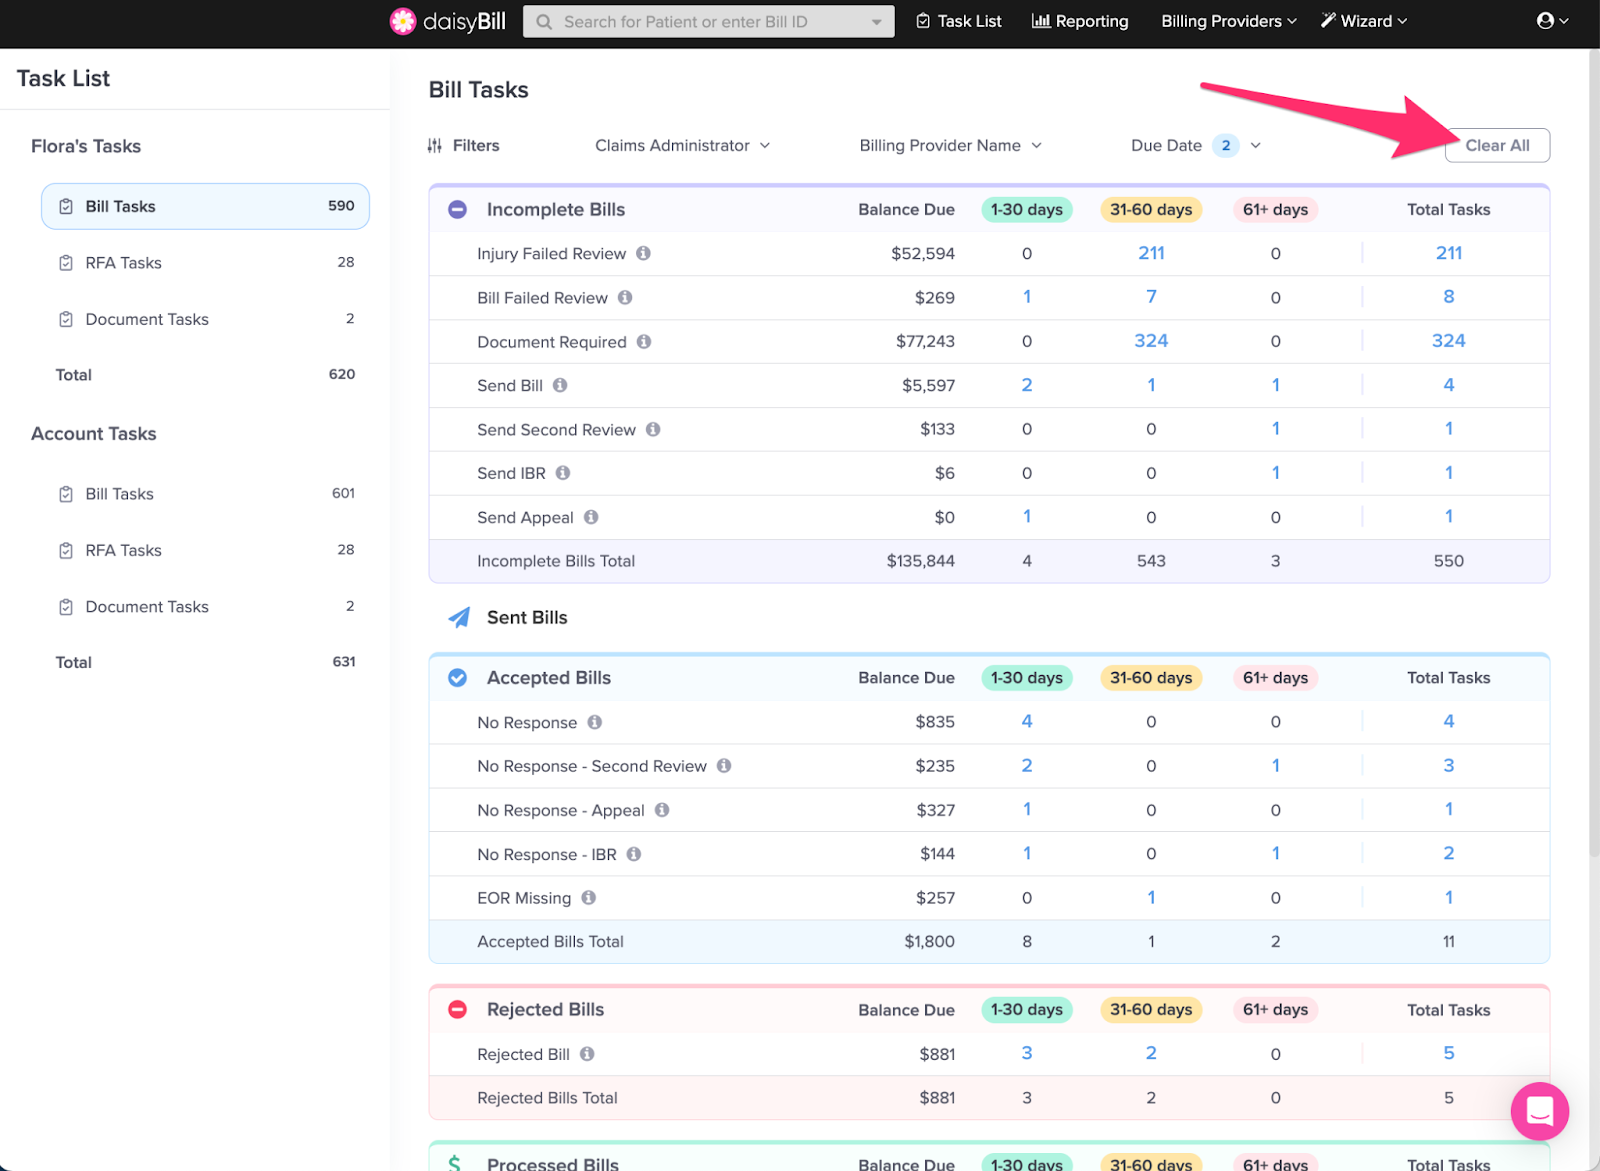Image resolution: width=1600 pixels, height=1171 pixels.
Task: Open the chat support bubble
Action: tap(1539, 1110)
